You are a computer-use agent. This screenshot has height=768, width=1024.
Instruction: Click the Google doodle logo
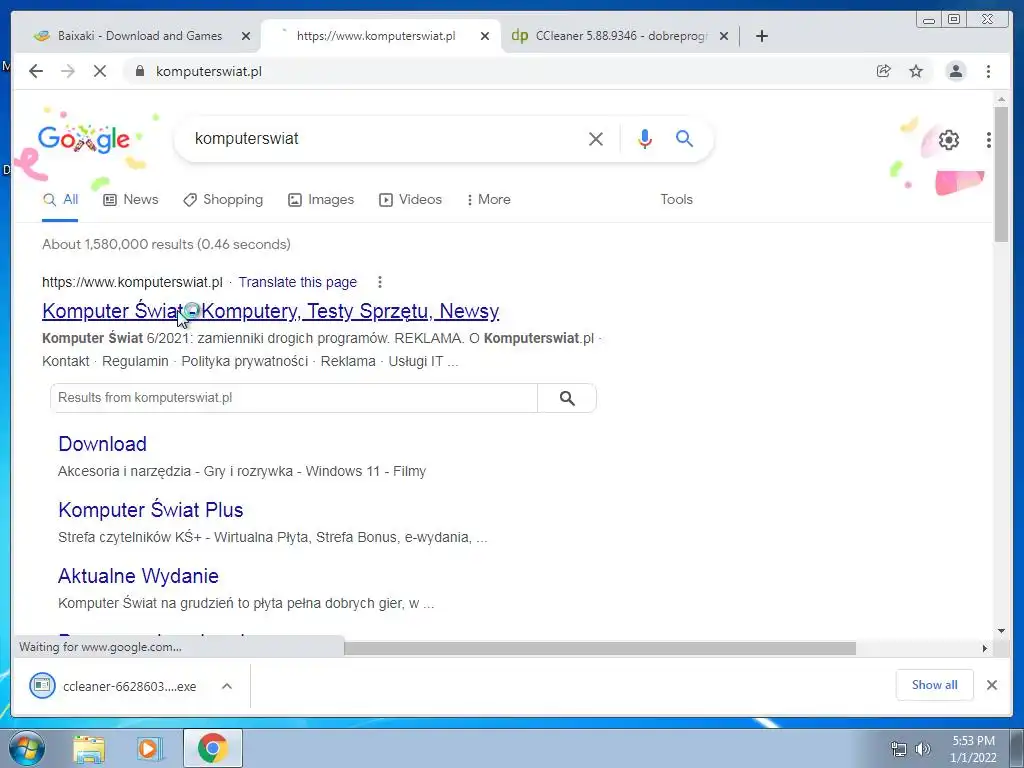[x=84, y=138]
